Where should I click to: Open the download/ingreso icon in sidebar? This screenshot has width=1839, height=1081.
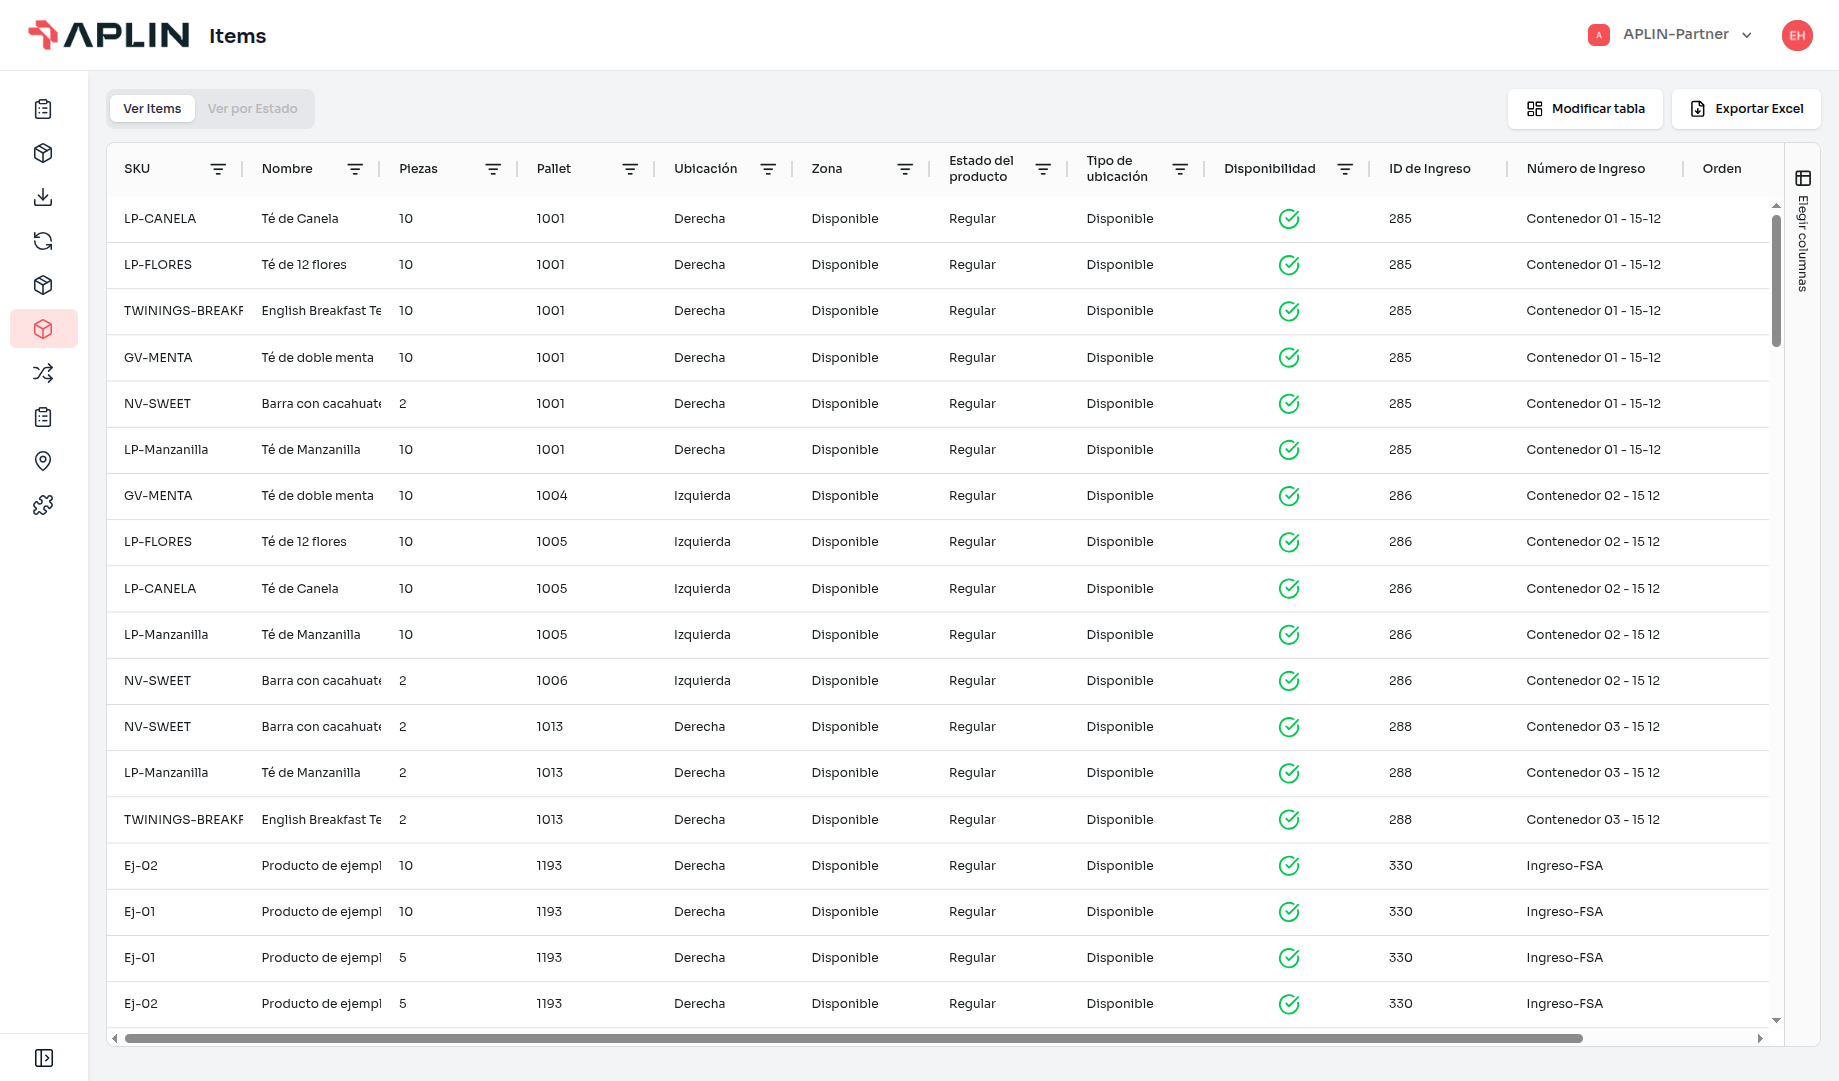point(43,197)
